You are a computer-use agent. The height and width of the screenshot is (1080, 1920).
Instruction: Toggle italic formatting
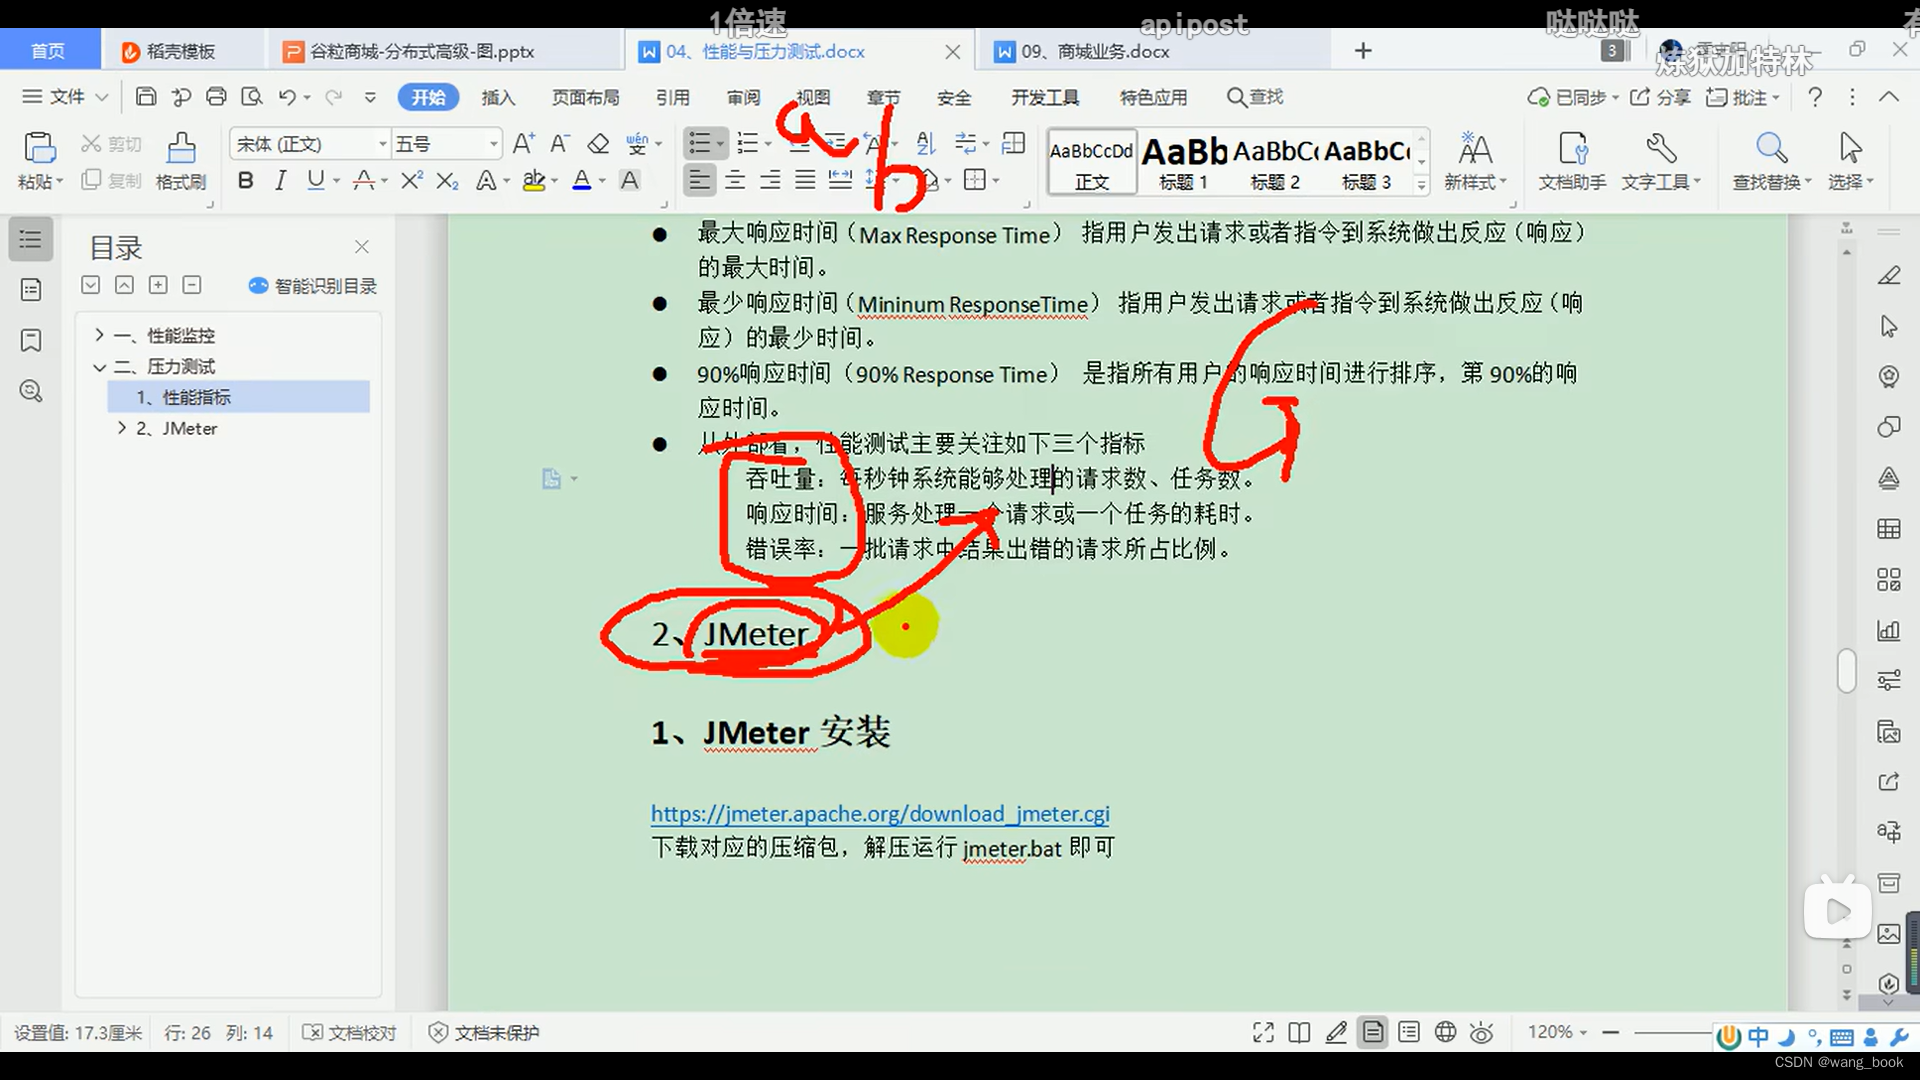pyautogui.click(x=281, y=180)
